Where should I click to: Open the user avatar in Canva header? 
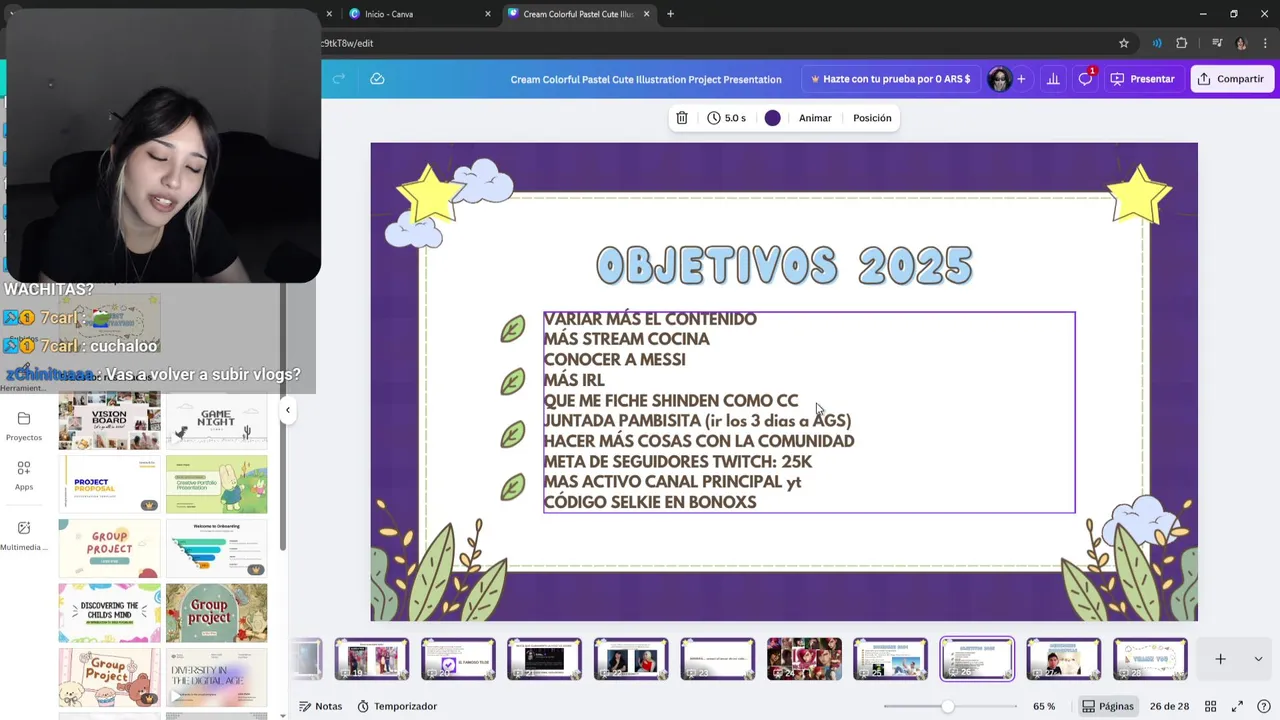[x=998, y=79]
